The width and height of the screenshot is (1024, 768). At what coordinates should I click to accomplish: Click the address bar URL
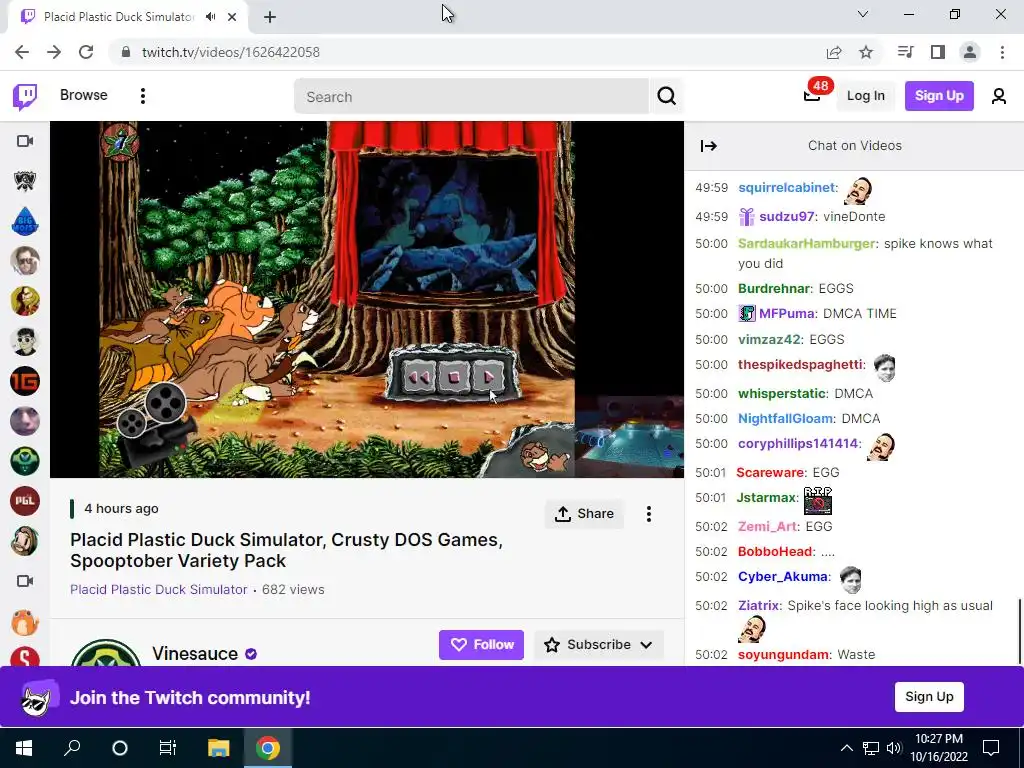click(x=231, y=52)
